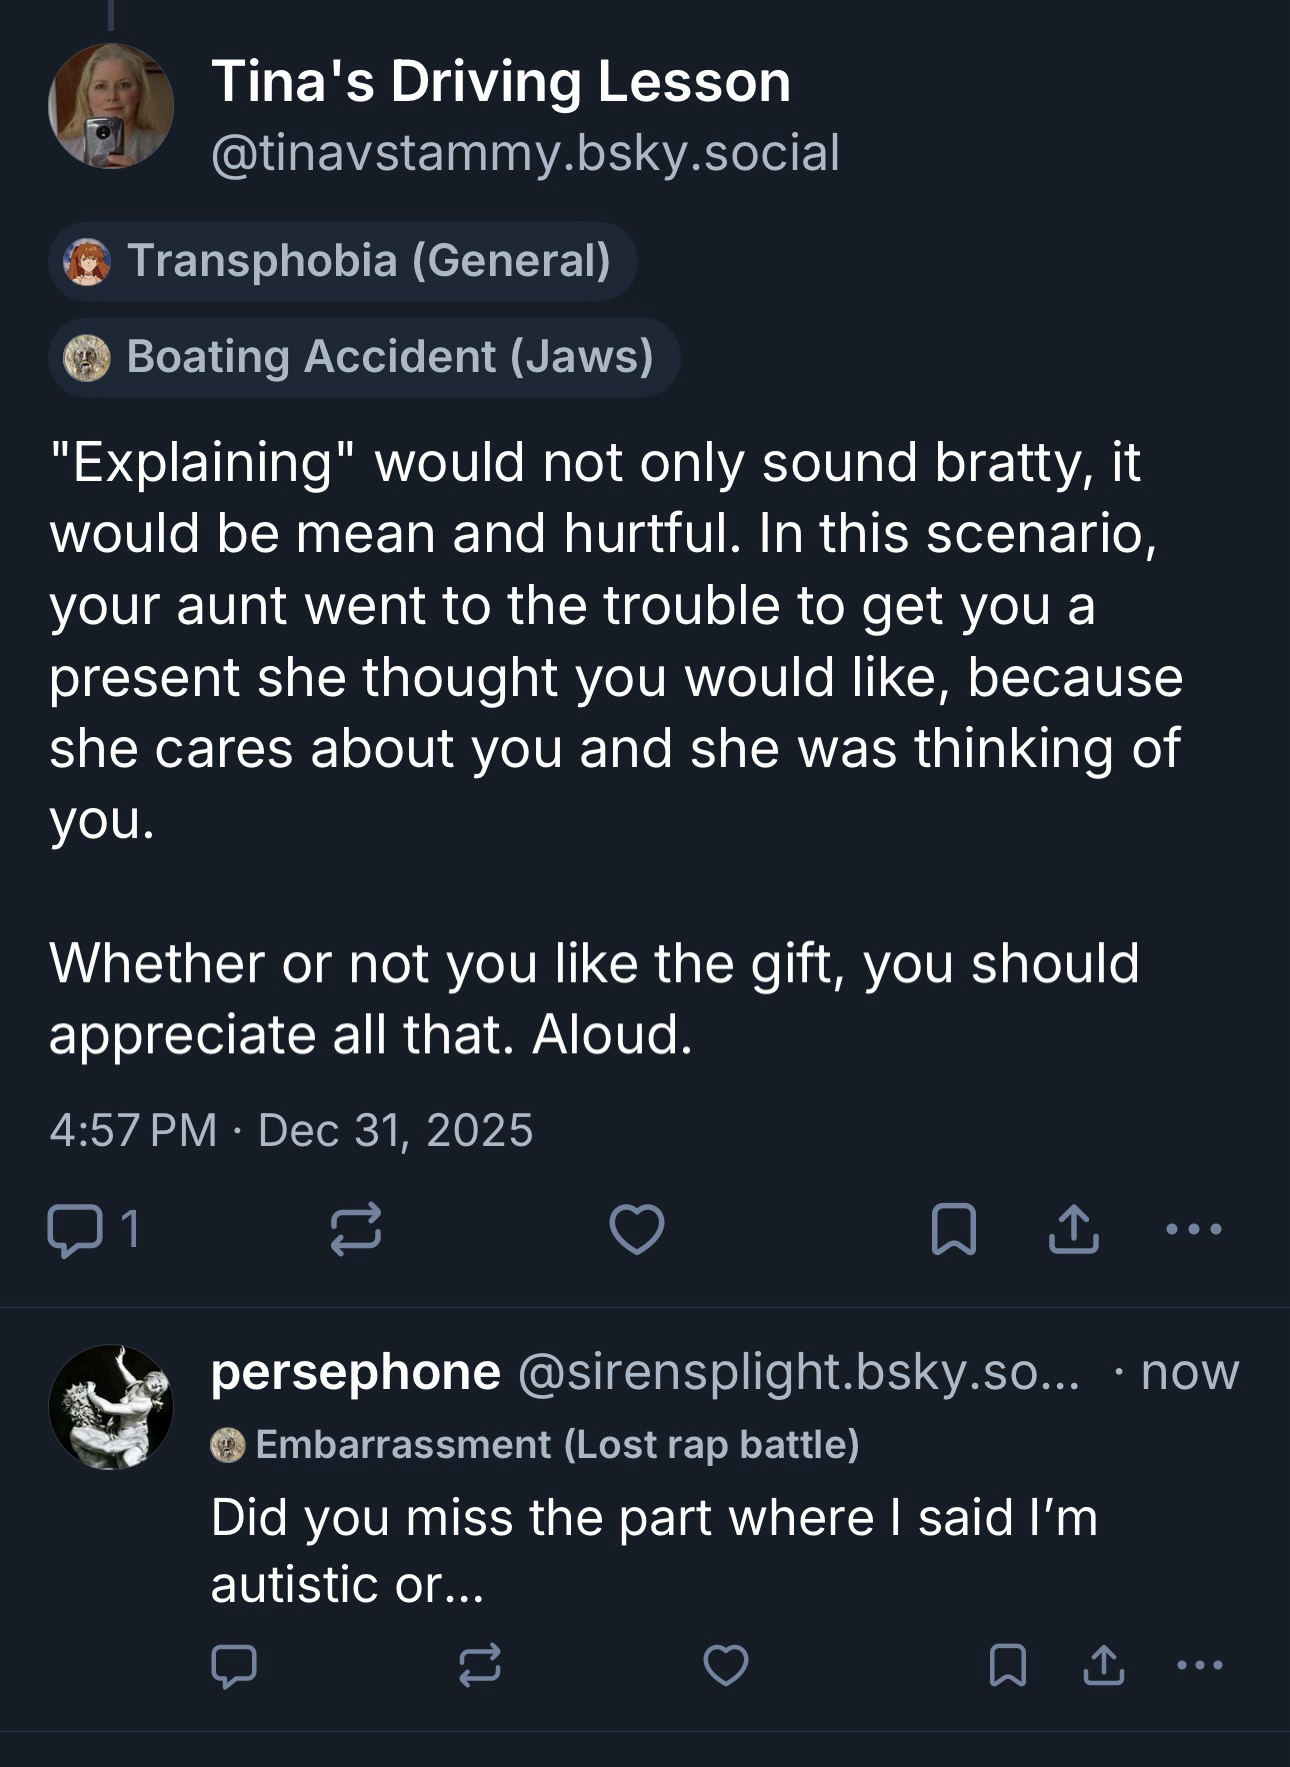This screenshot has width=1290, height=1767.
Task: Repost persephone's reply
Action: click(x=479, y=1666)
